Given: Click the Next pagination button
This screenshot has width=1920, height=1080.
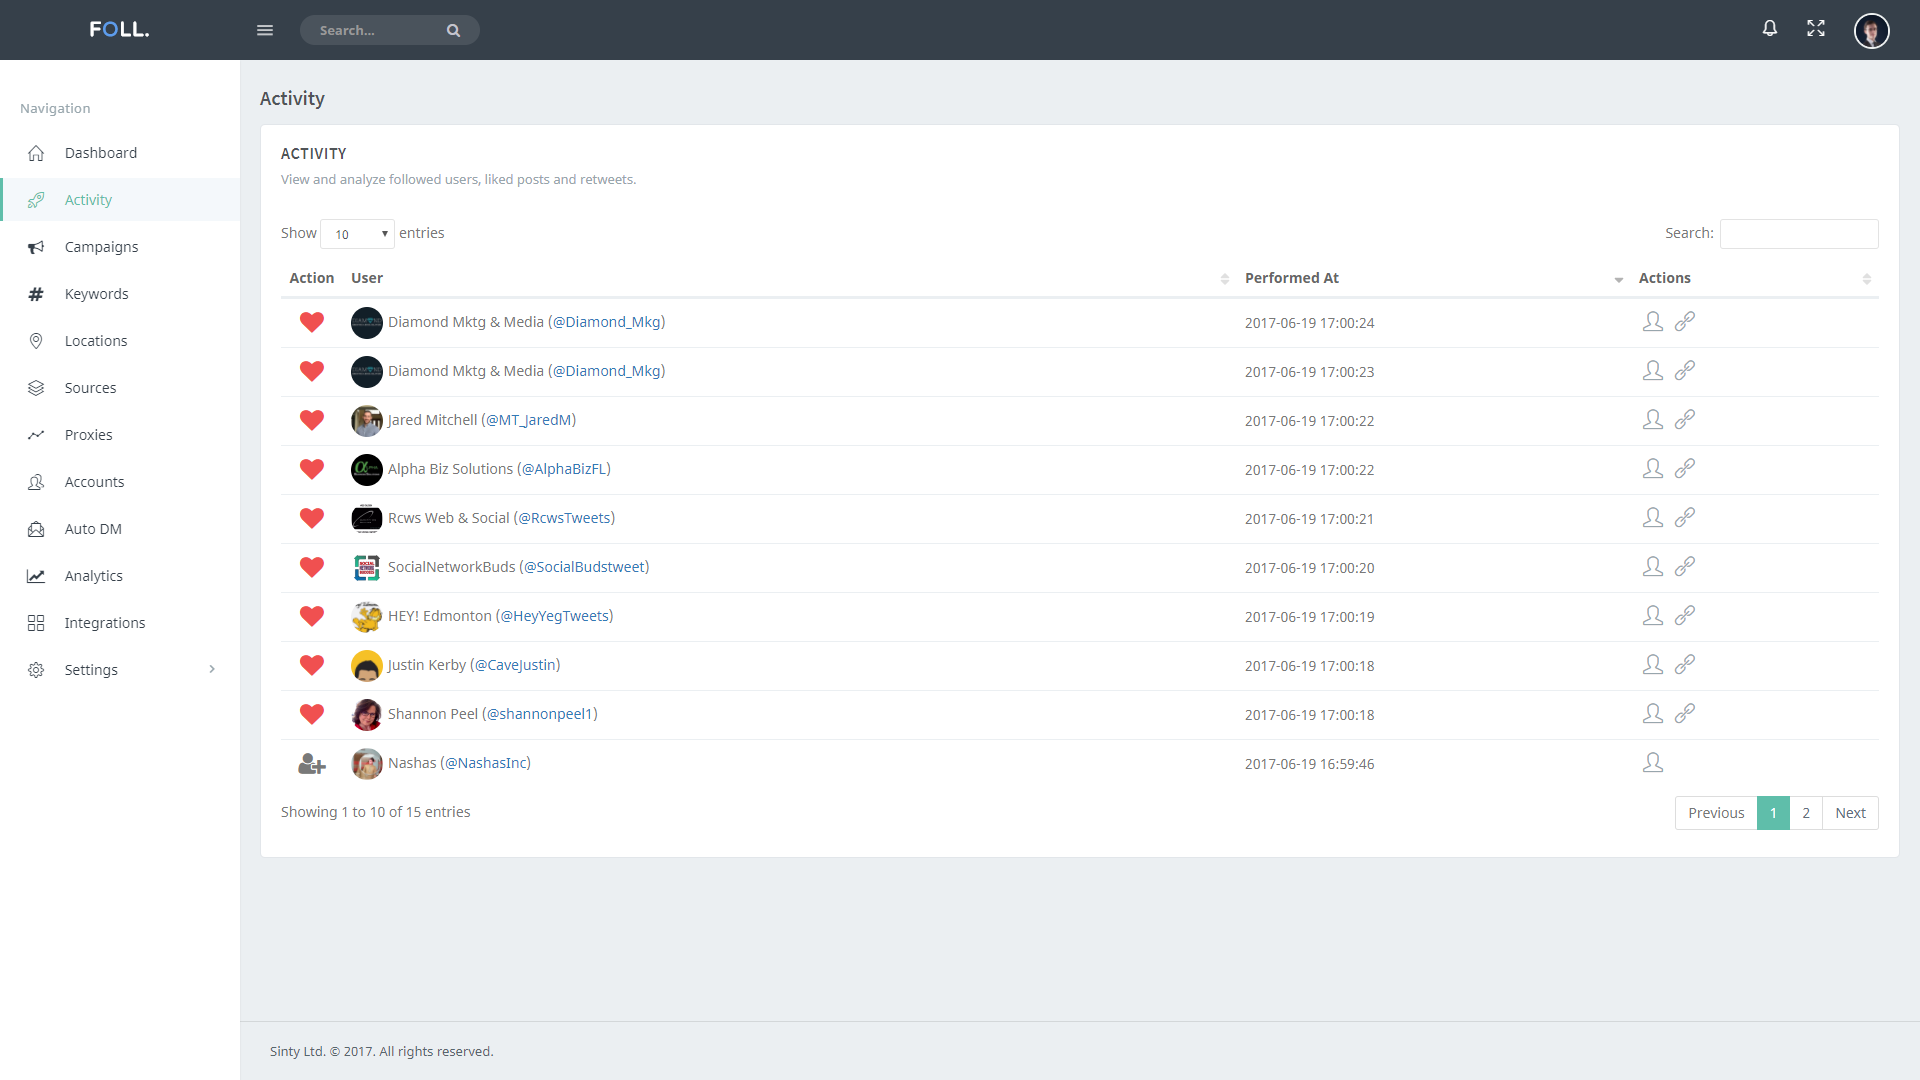Looking at the screenshot, I should pos(1850,813).
